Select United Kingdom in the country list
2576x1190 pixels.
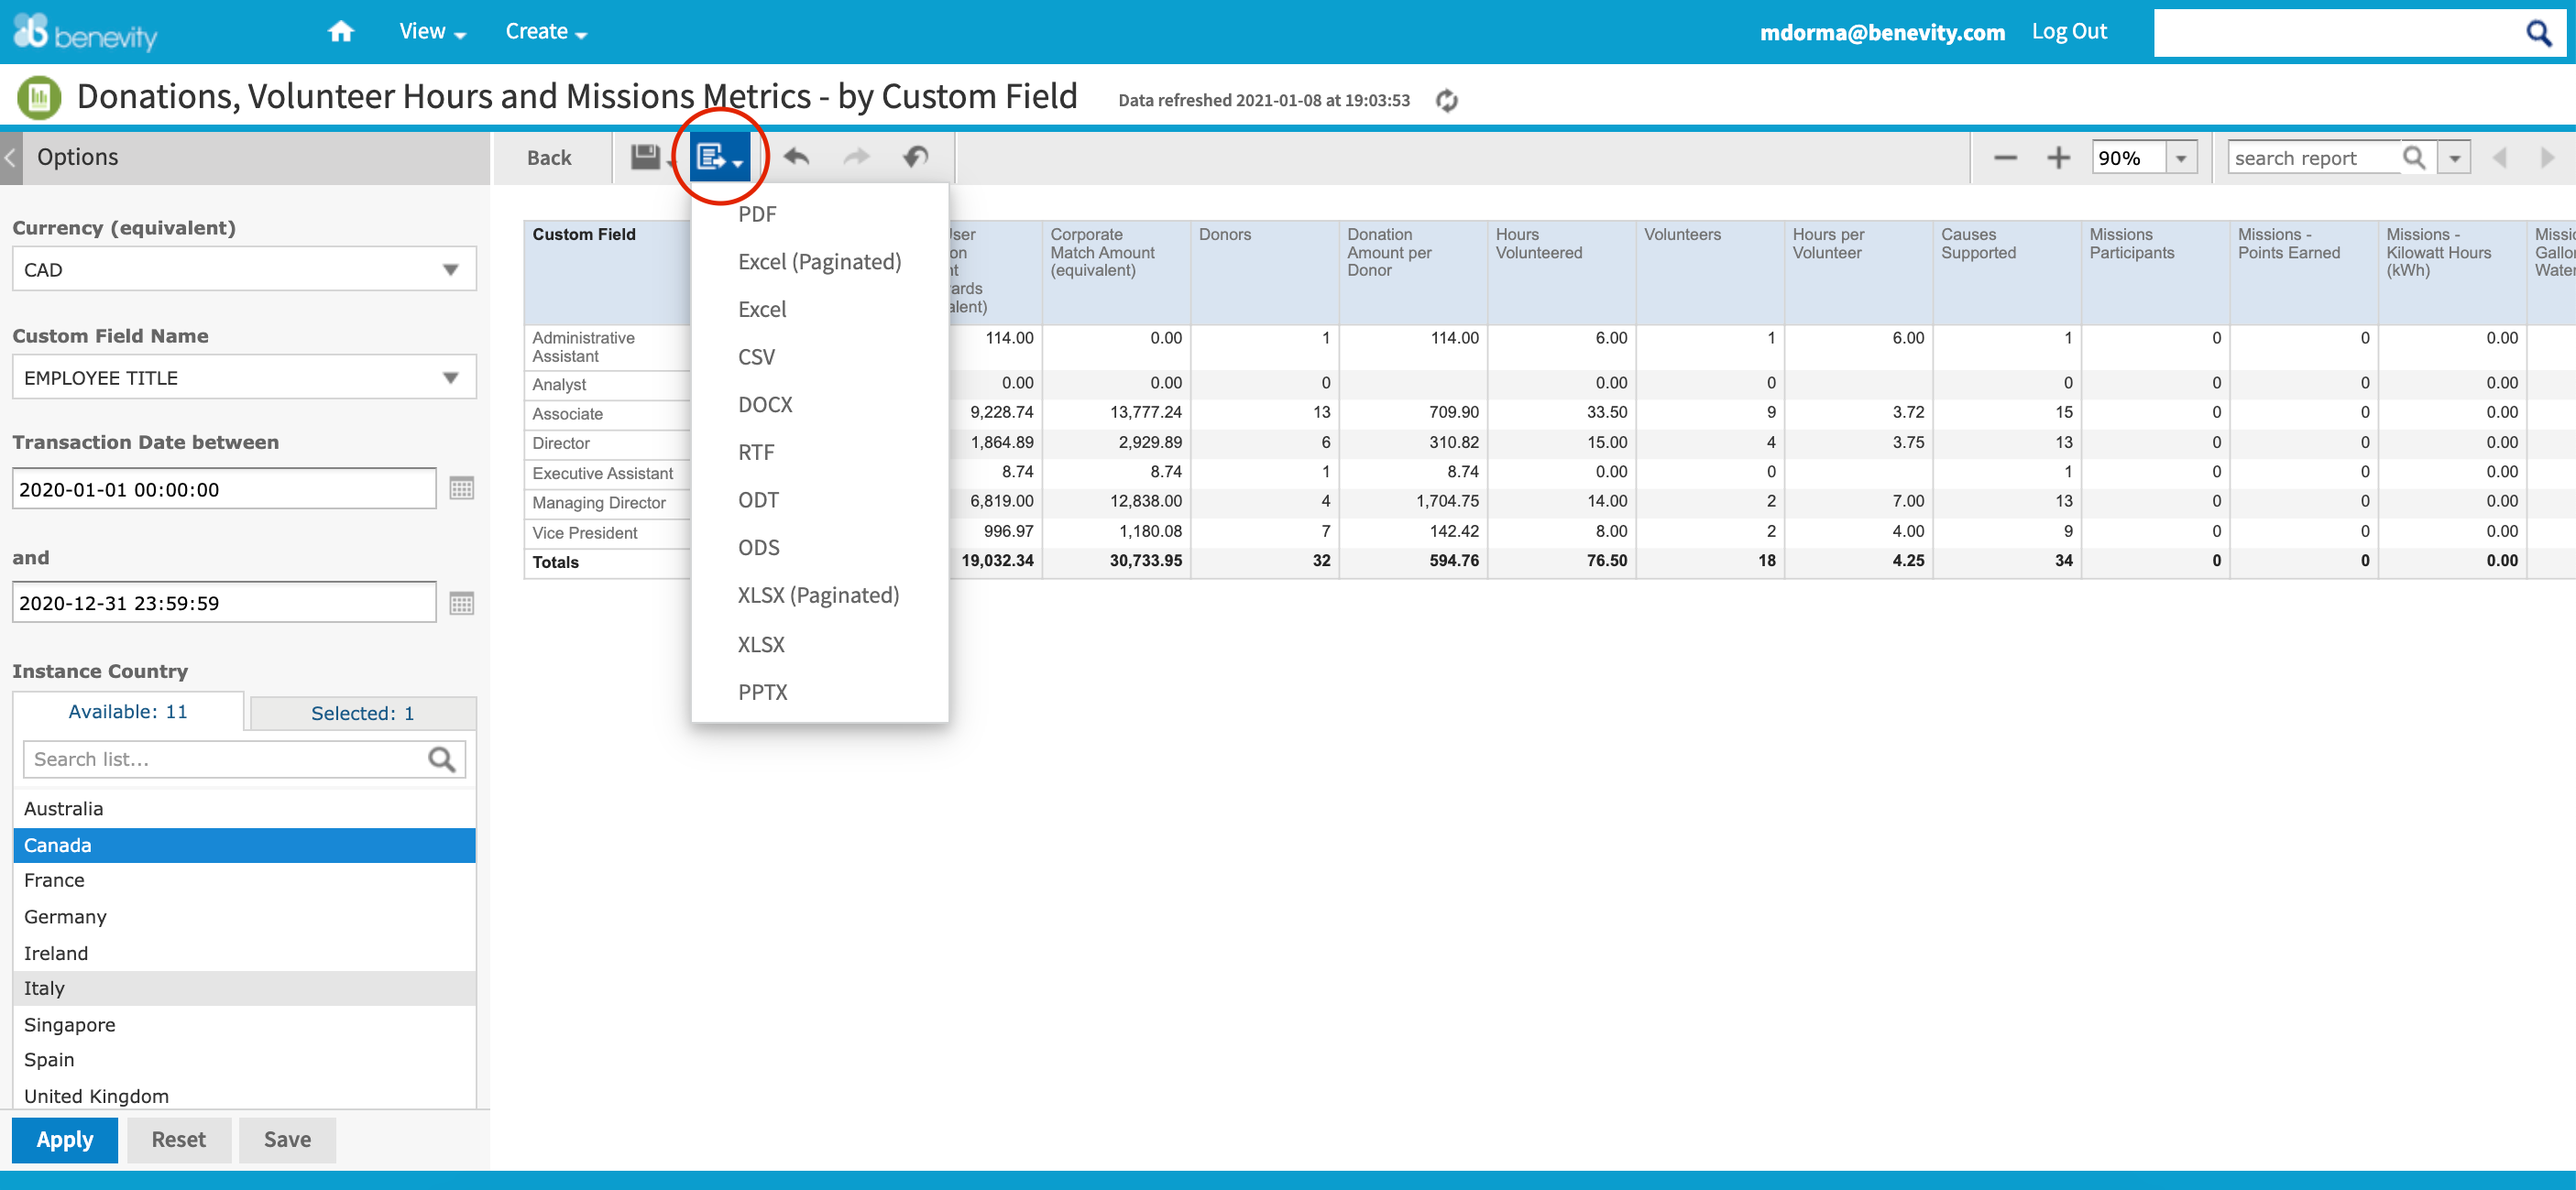(244, 1096)
